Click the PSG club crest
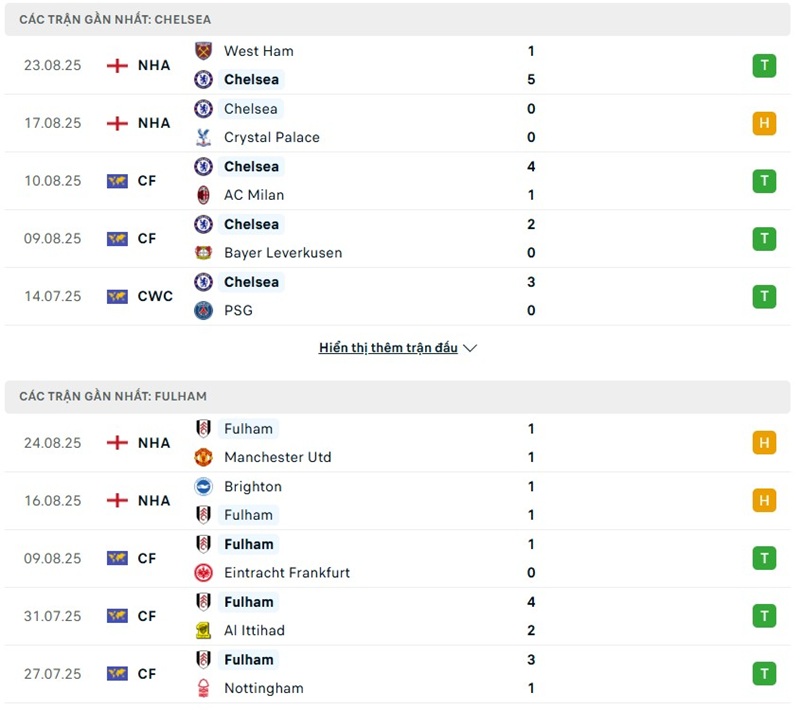Image resolution: width=800 pixels, height=710 pixels. pyautogui.click(x=204, y=310)
